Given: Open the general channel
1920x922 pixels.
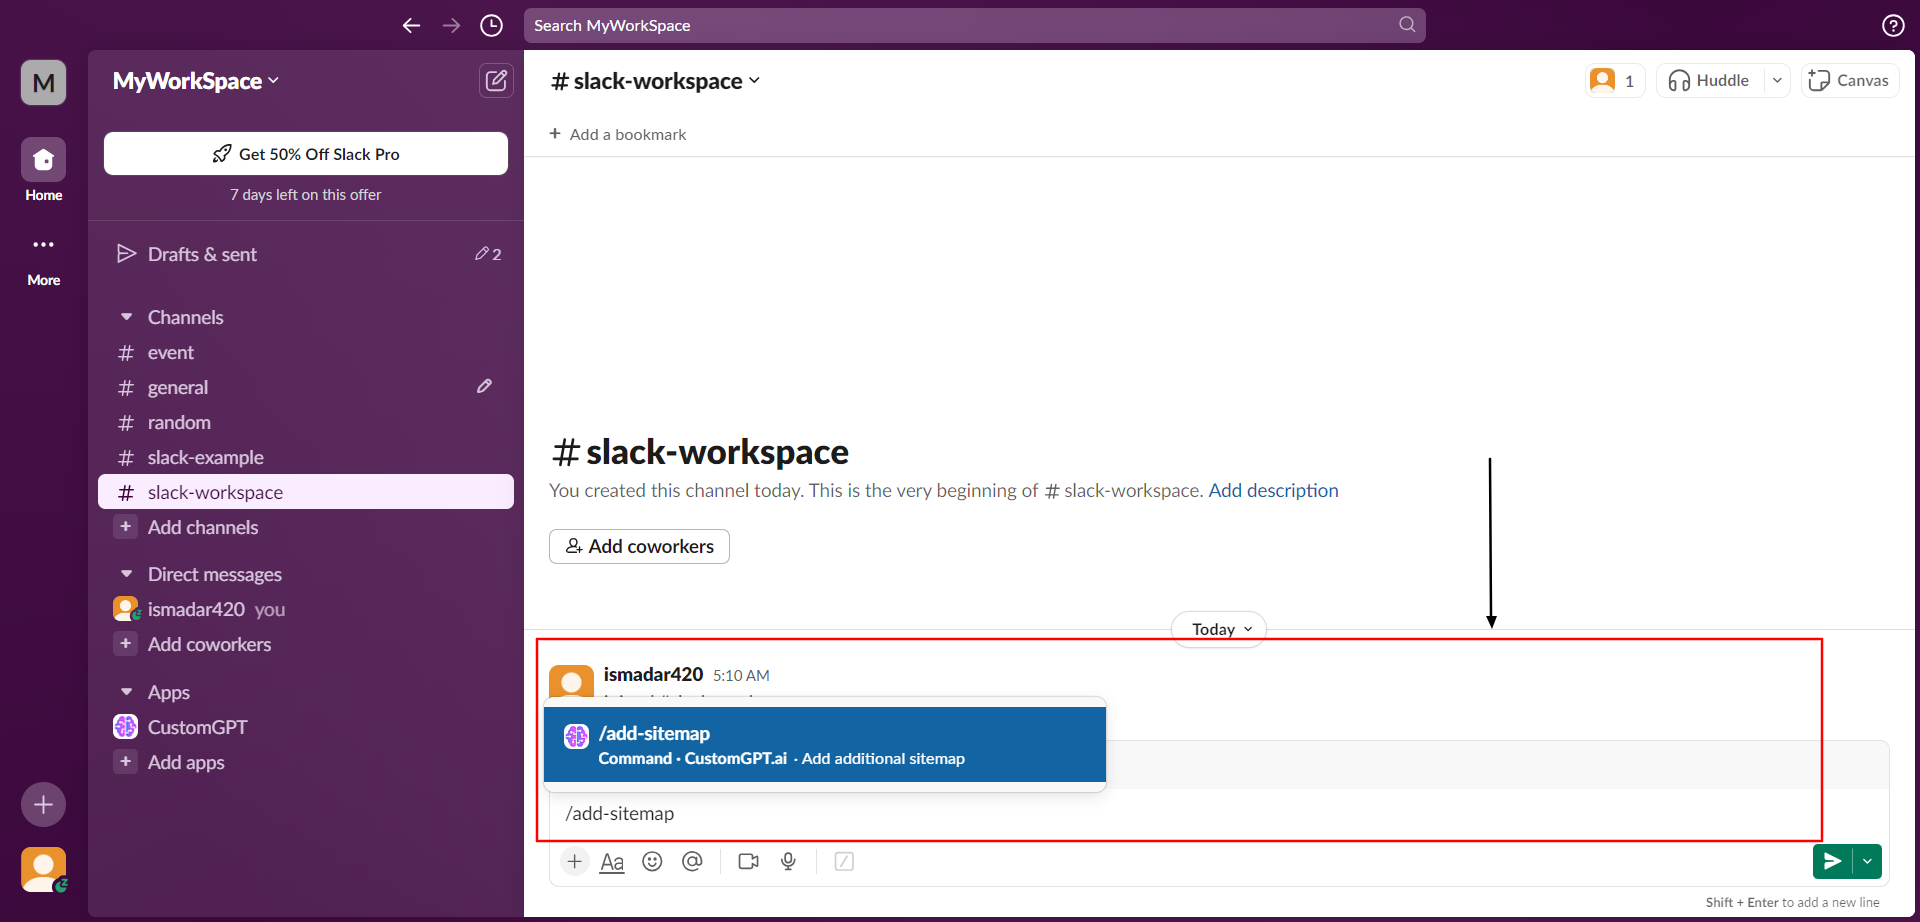Looking at the screenshot, I should [x=306, y=388].
